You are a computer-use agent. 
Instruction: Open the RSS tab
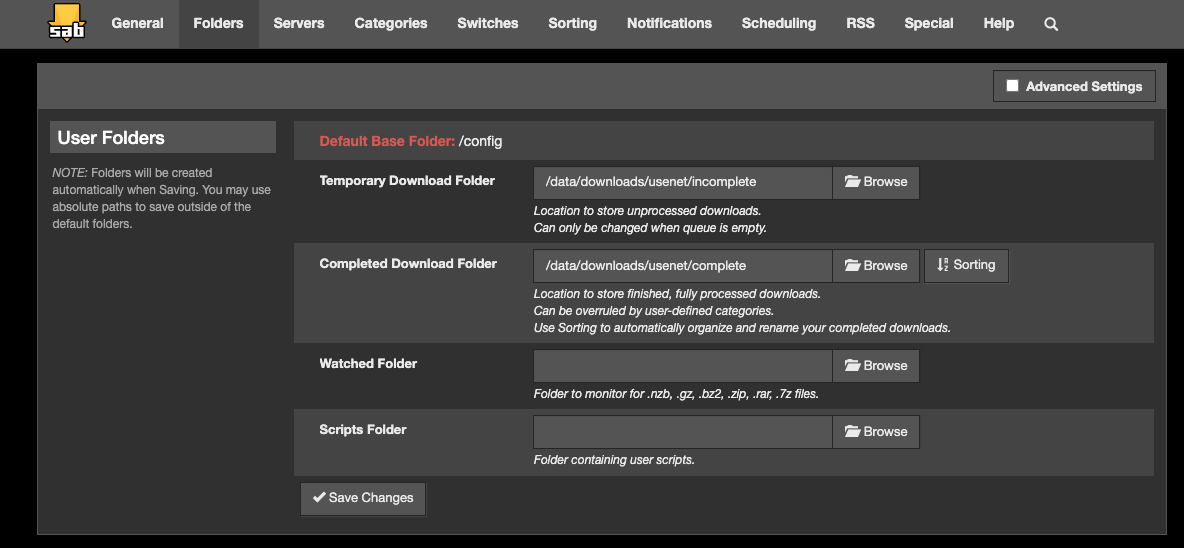click(860, 23)
